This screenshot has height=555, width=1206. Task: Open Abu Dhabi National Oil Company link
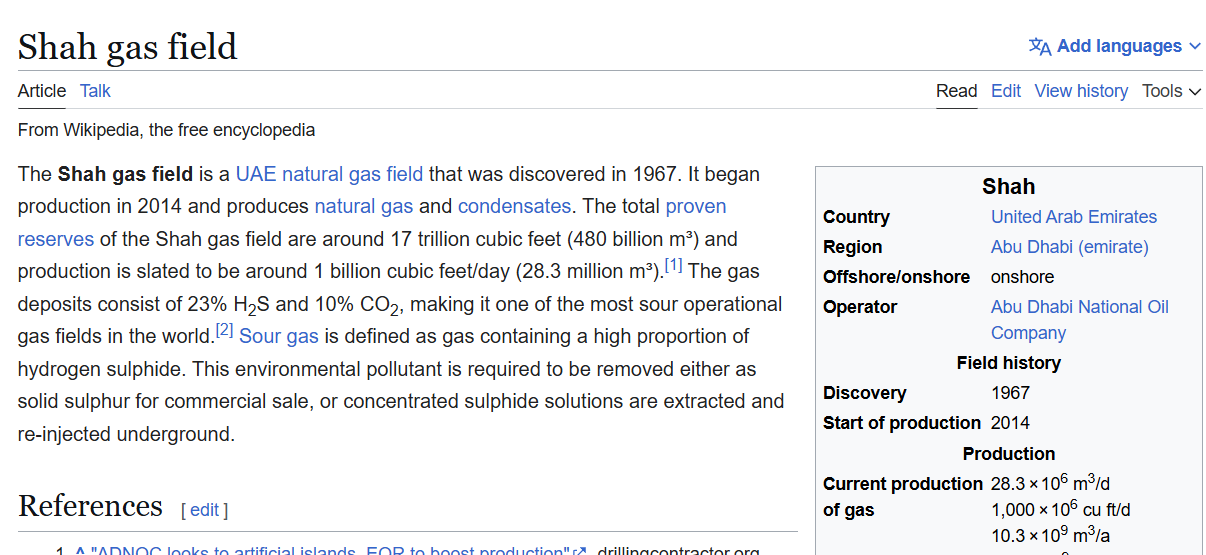(1080, 320)
